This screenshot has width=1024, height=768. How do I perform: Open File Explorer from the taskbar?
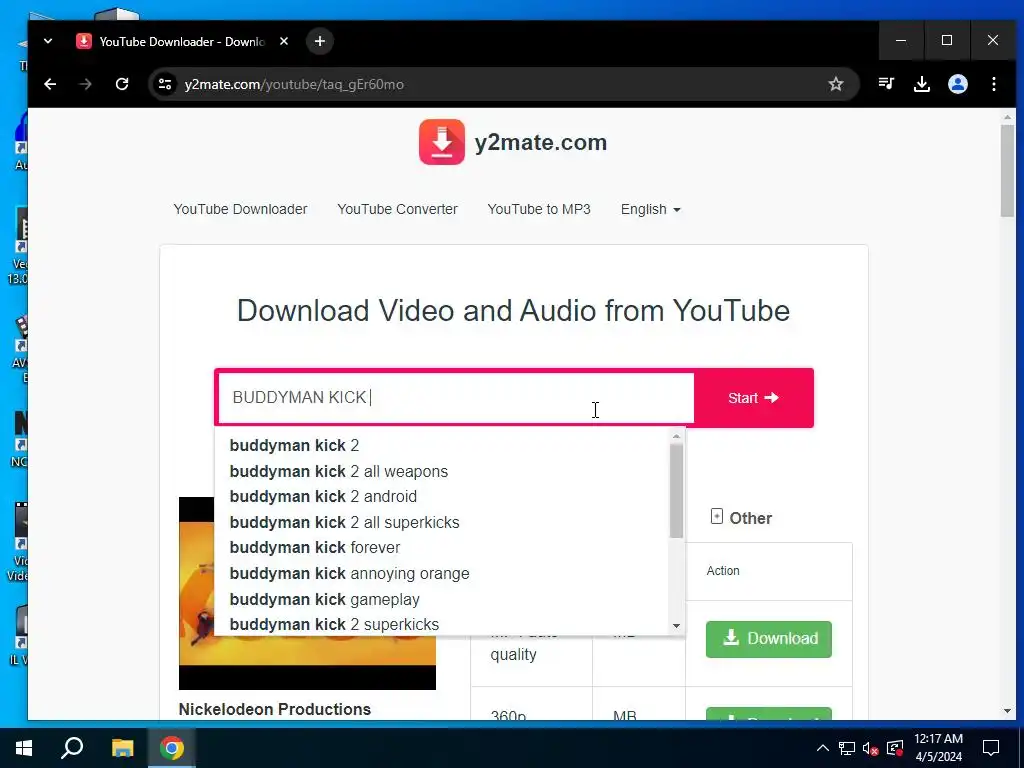[122, 748]
